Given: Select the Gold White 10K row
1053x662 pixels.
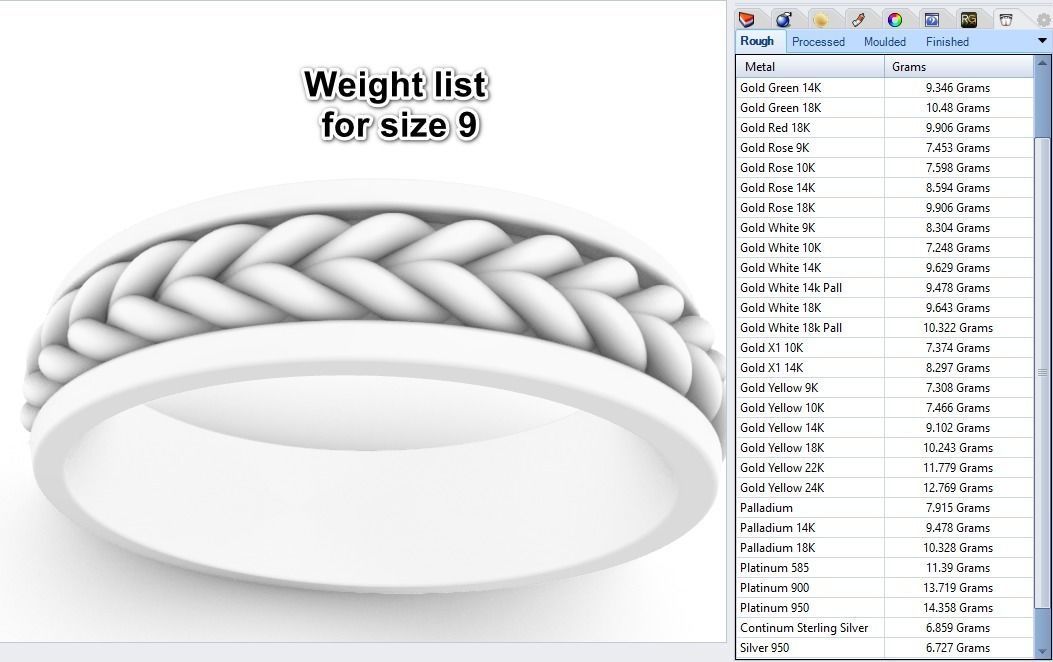Looking at the screenshot, I should pos(884,248).
